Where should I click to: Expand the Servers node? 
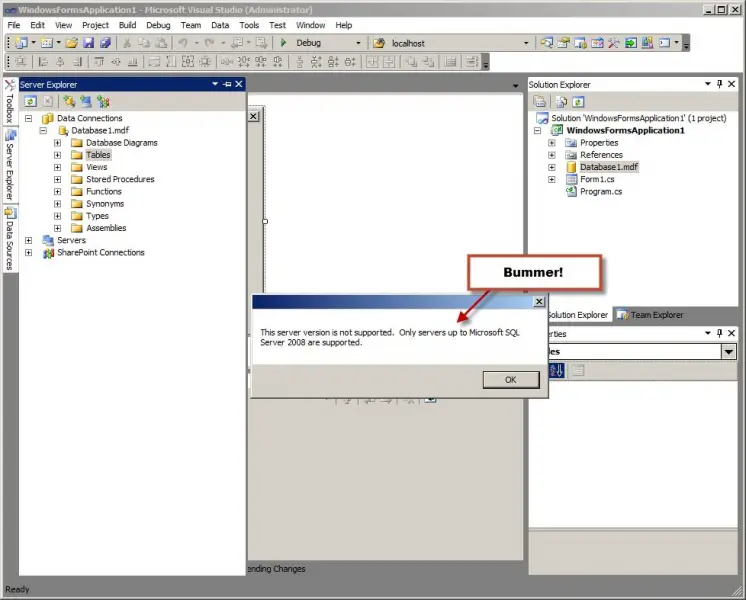[29, 240]
